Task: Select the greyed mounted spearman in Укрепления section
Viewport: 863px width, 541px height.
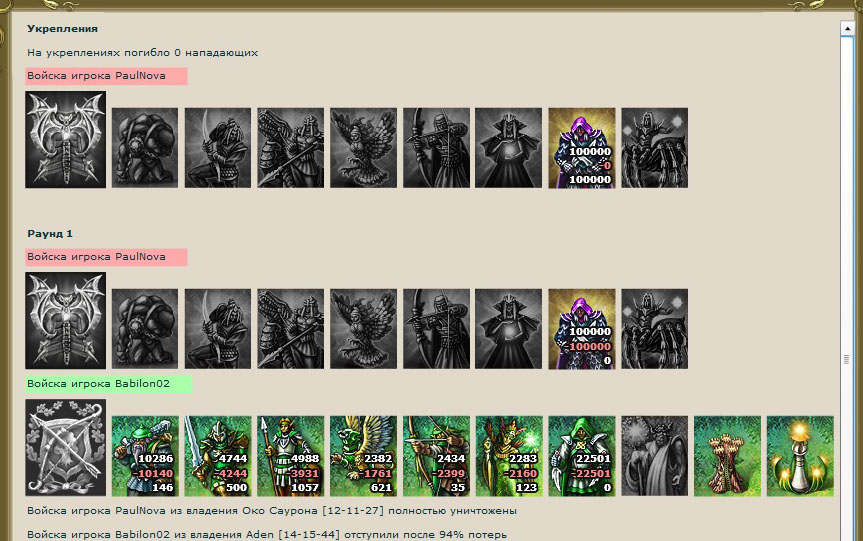Action: [290, 147]
